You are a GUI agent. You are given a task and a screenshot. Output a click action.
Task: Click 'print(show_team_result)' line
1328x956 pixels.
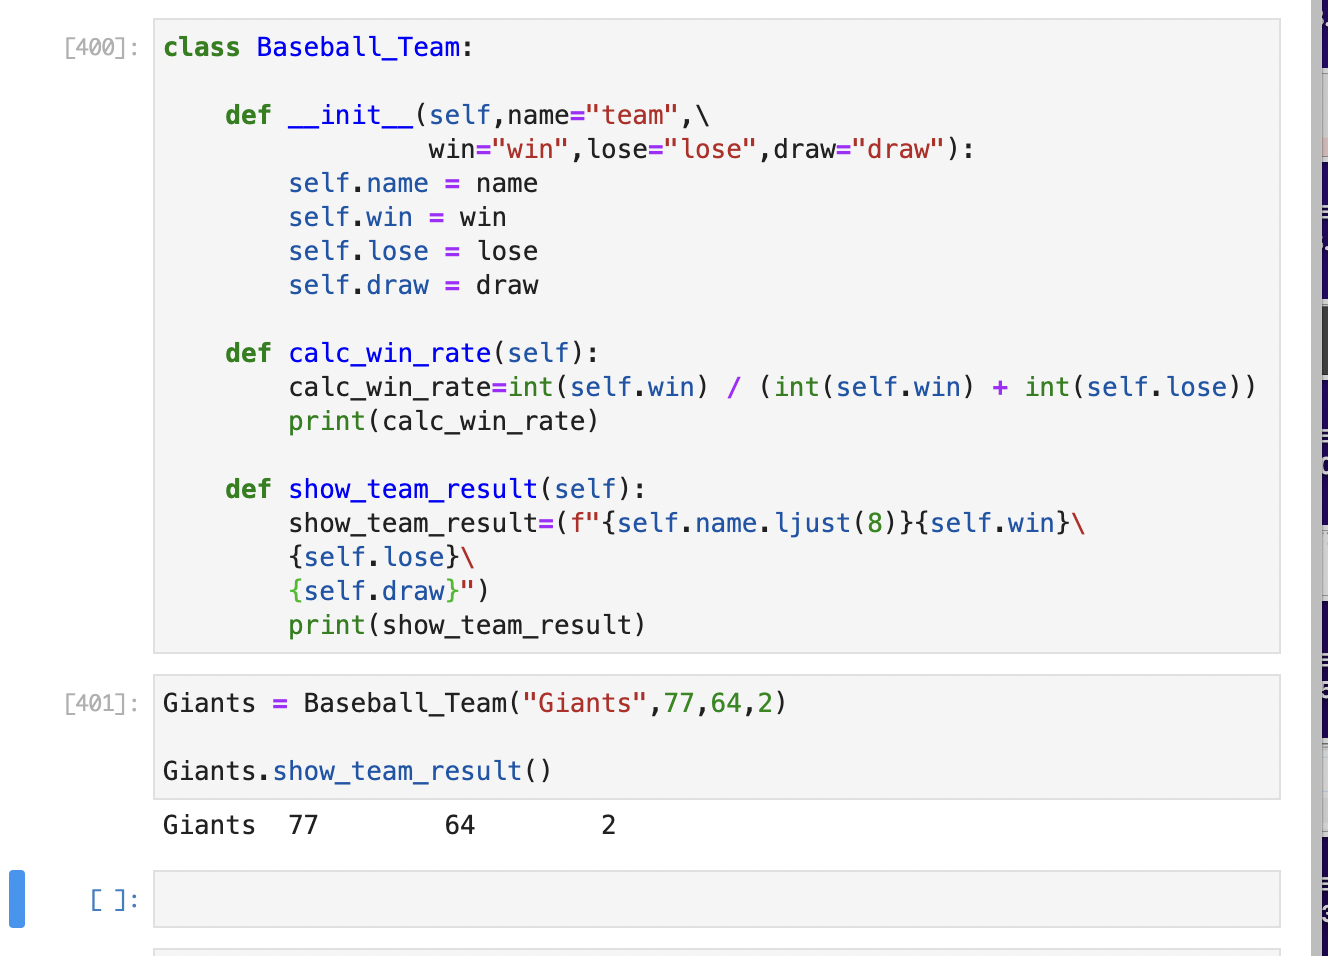(467, 625)
